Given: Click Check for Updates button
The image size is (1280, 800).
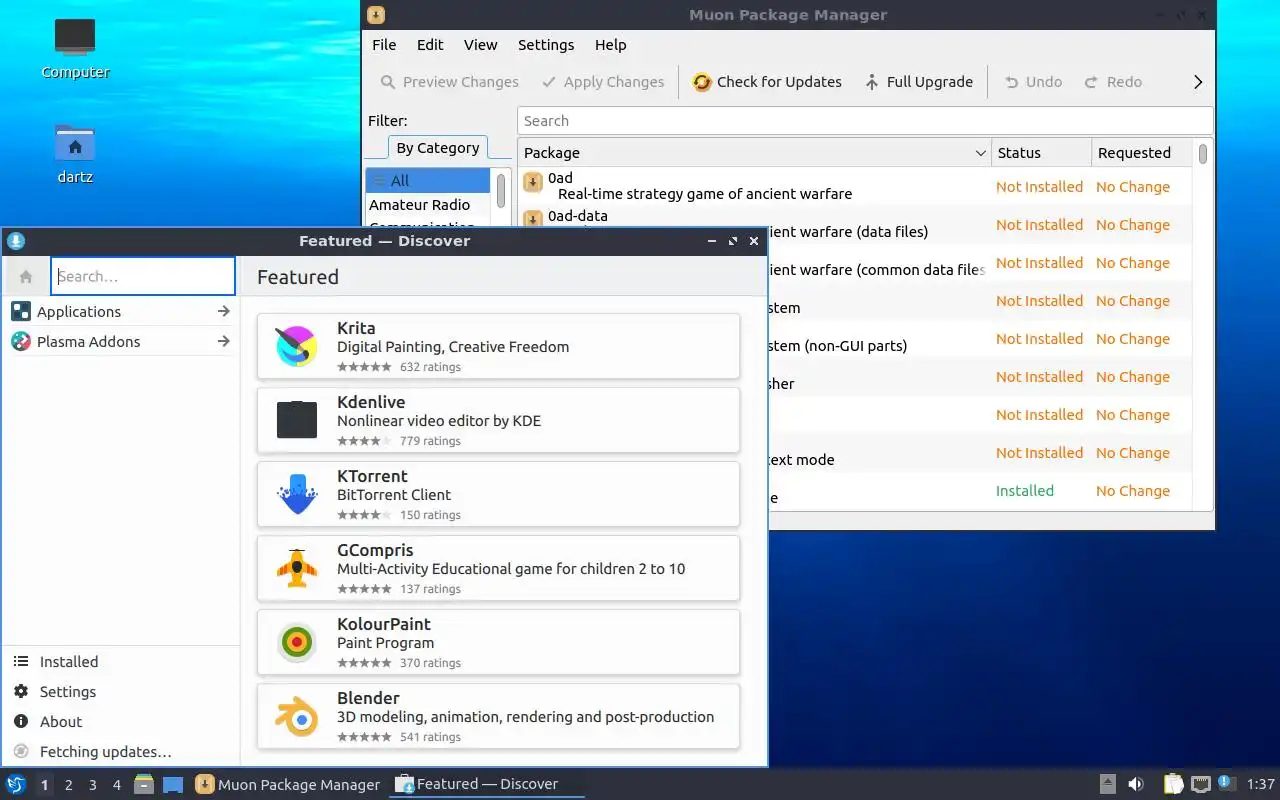Looking at the screenshot, I should pyautogui.click(x=767, y=82).
